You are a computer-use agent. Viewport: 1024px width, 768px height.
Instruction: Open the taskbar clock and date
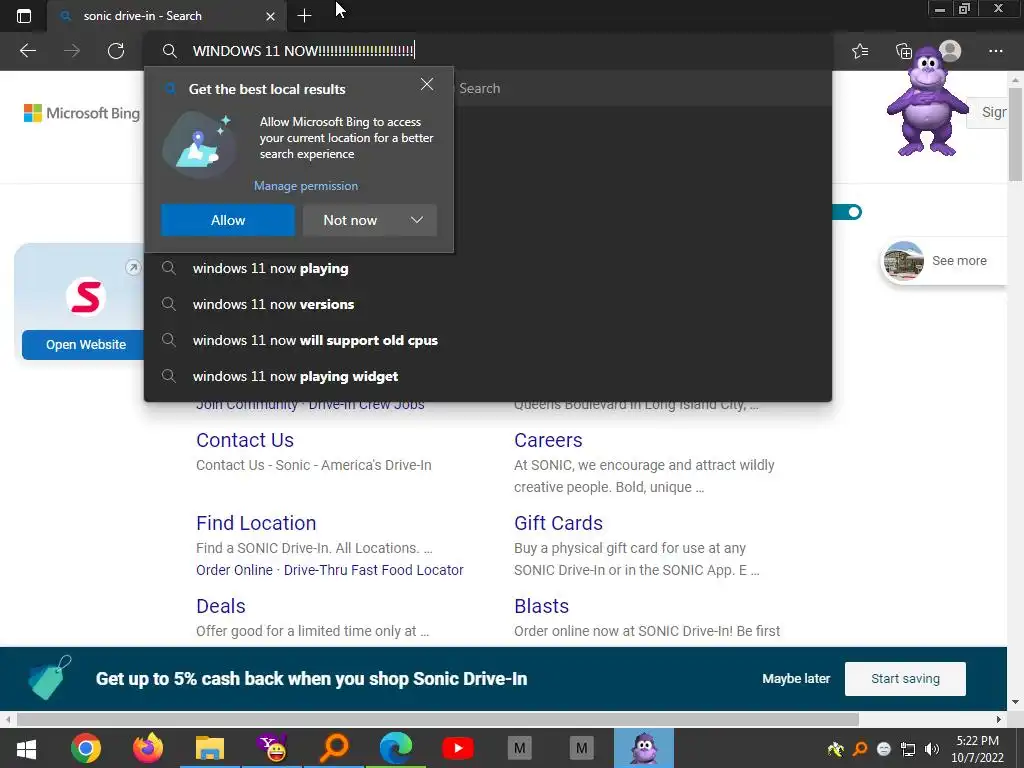[x=977, y=749]
